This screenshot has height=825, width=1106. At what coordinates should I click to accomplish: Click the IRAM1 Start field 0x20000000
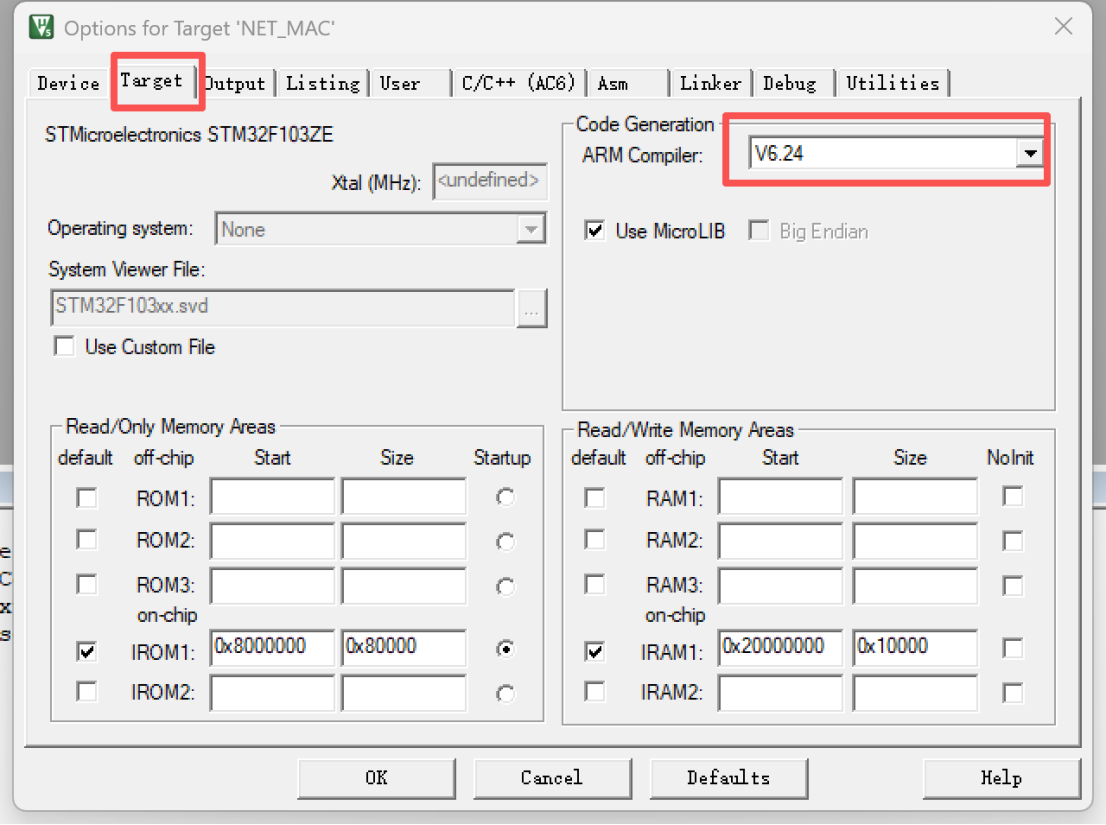click(x=781, y=647)
